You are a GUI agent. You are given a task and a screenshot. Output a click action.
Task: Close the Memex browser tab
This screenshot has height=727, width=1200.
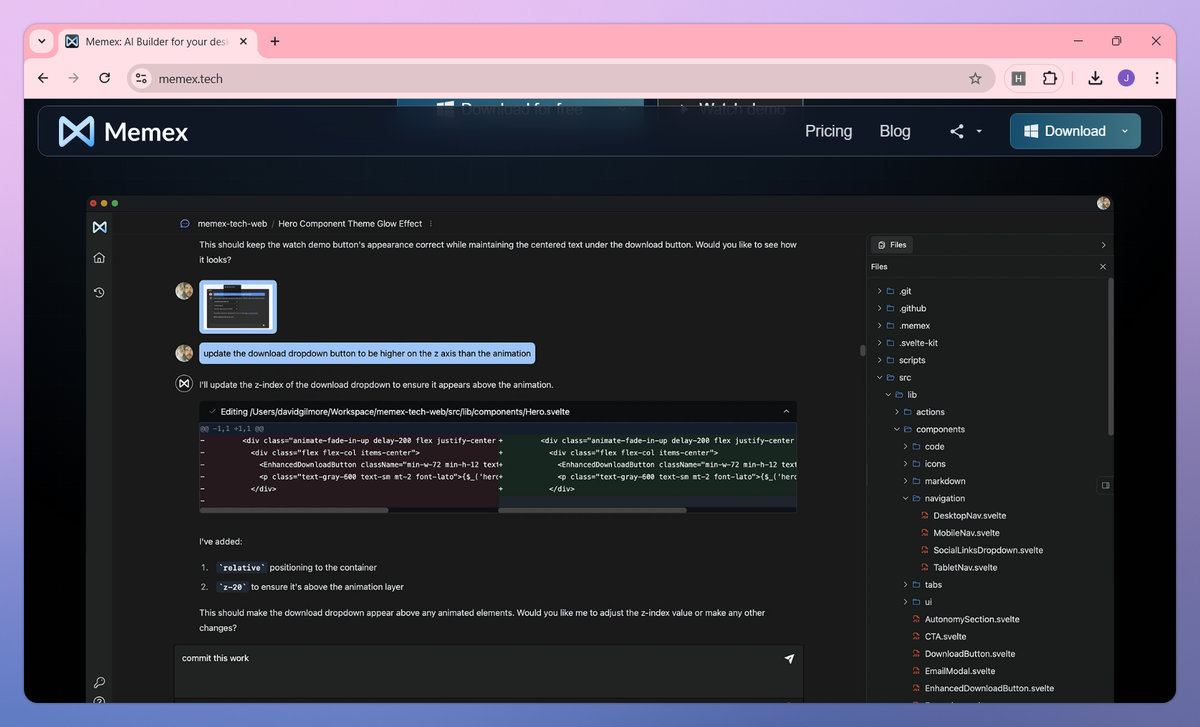245,41
